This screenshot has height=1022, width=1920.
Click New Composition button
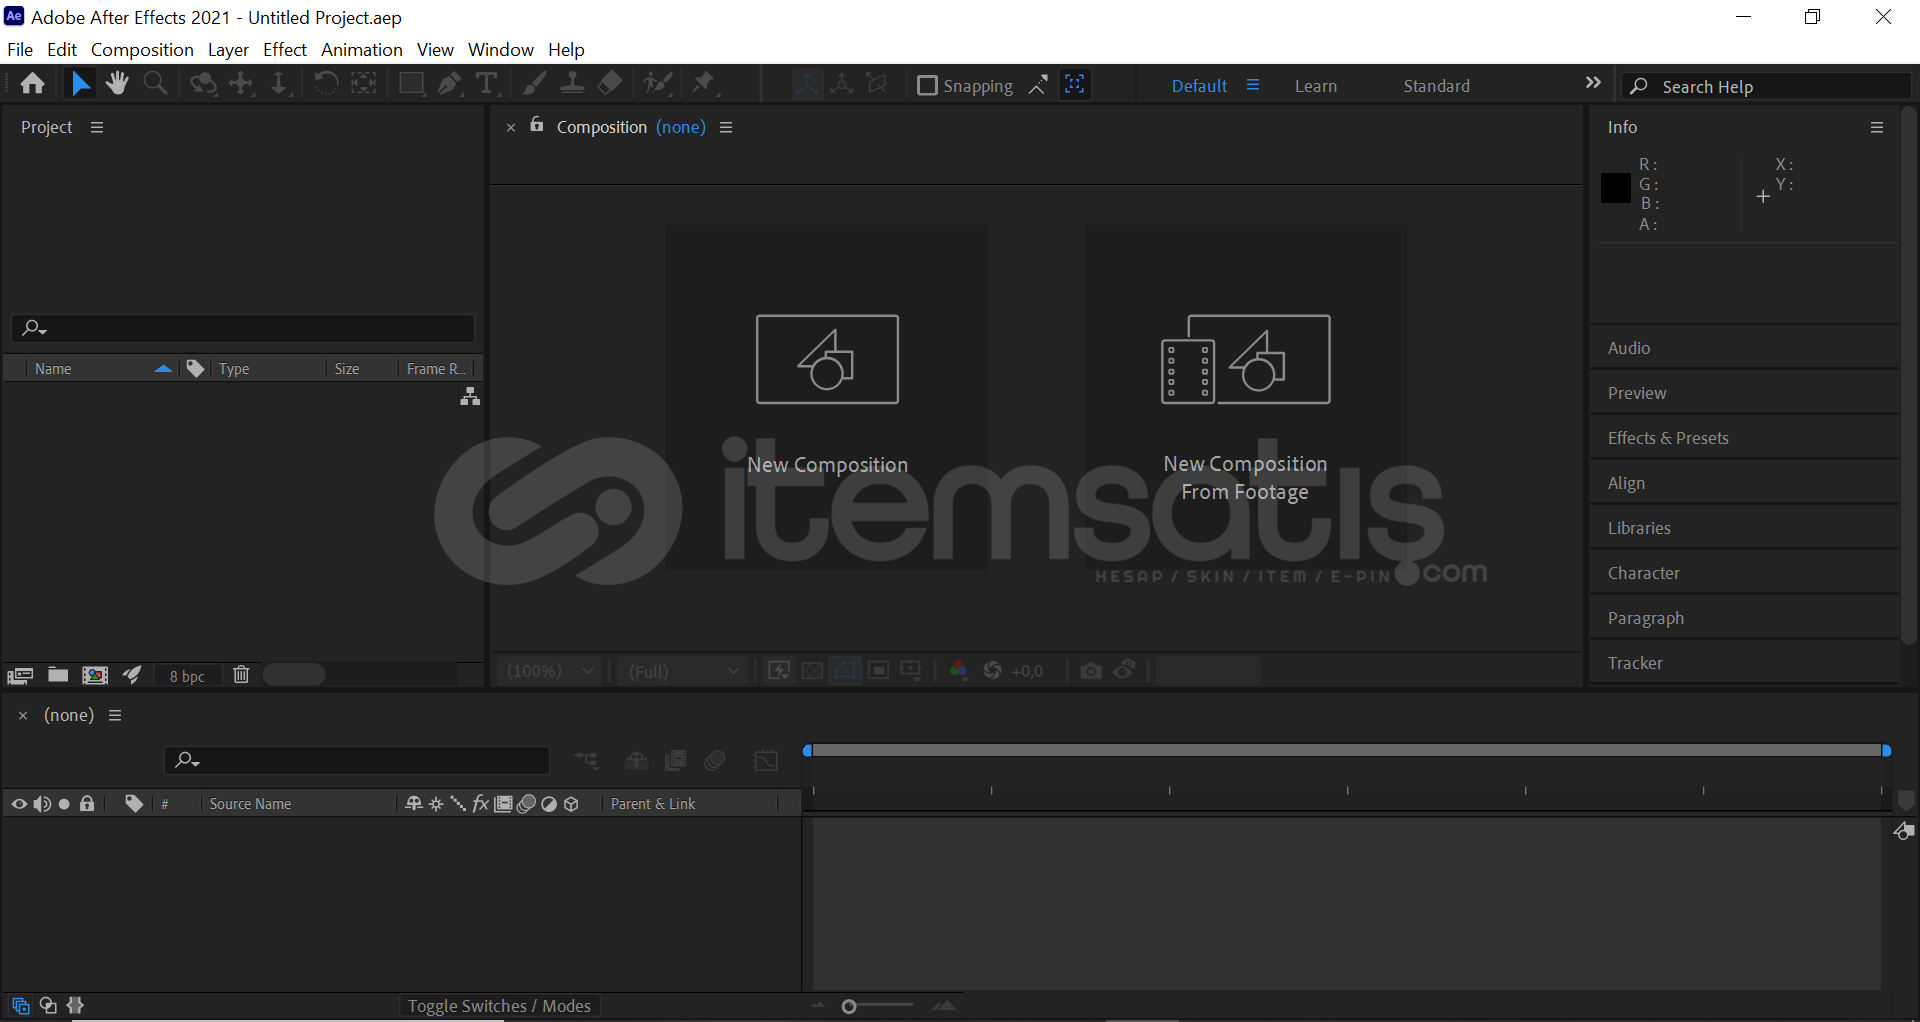(827, 396)
